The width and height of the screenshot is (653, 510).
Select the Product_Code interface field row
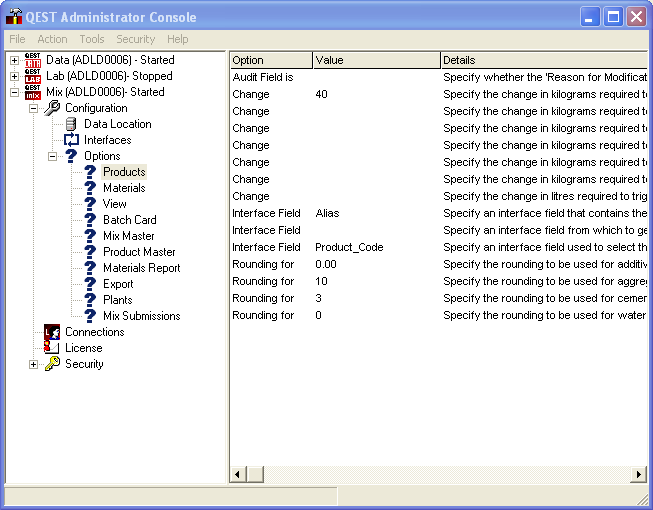coord(350,247)
